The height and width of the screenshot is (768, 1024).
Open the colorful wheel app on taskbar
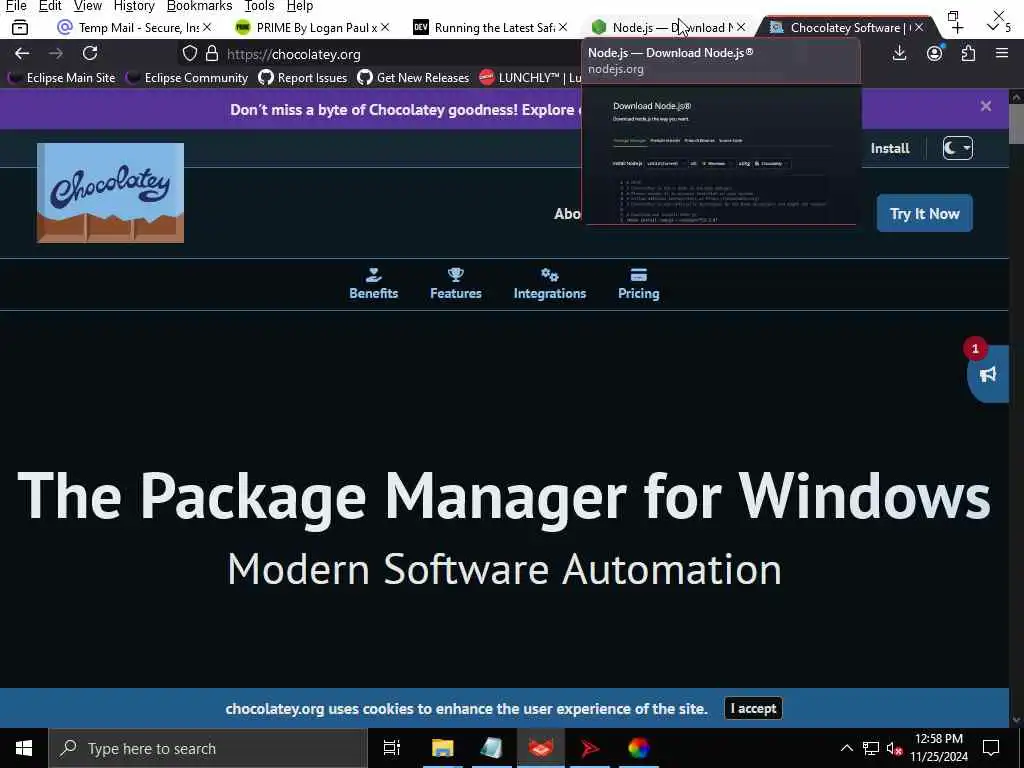tap(639, 748)
